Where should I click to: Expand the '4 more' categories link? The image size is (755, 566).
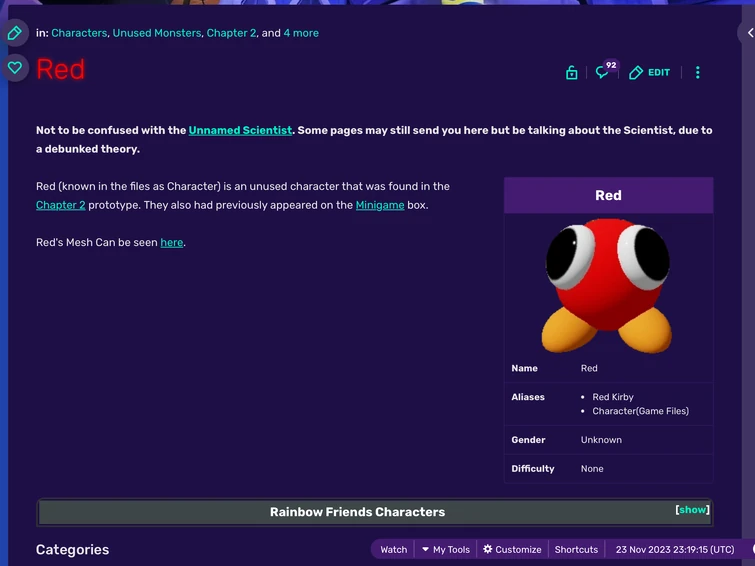click(301, 33)
